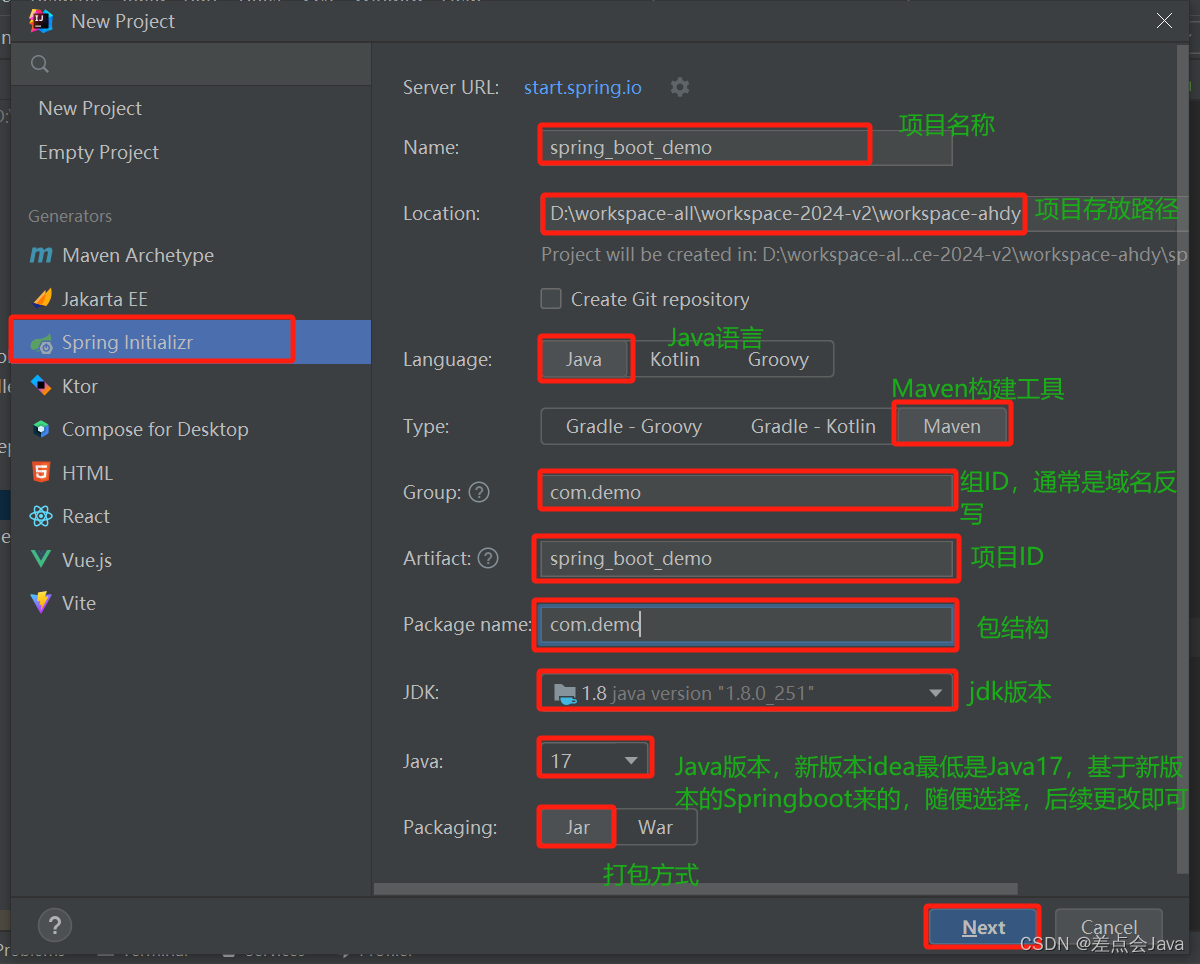Select the Jakarta EE generator icon
The width and height of the screenshot is (1200, 964).
(x=42, y=298)
